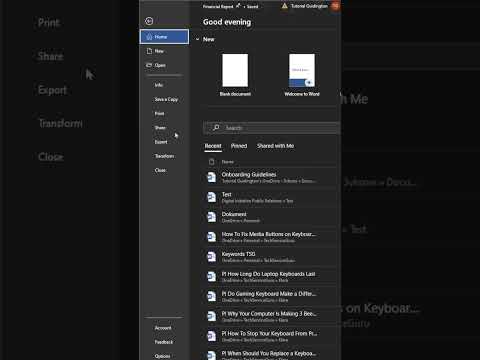Select Save a Copy
The width and height of the screenshot is (480, 360).
[x=166, y=99]
